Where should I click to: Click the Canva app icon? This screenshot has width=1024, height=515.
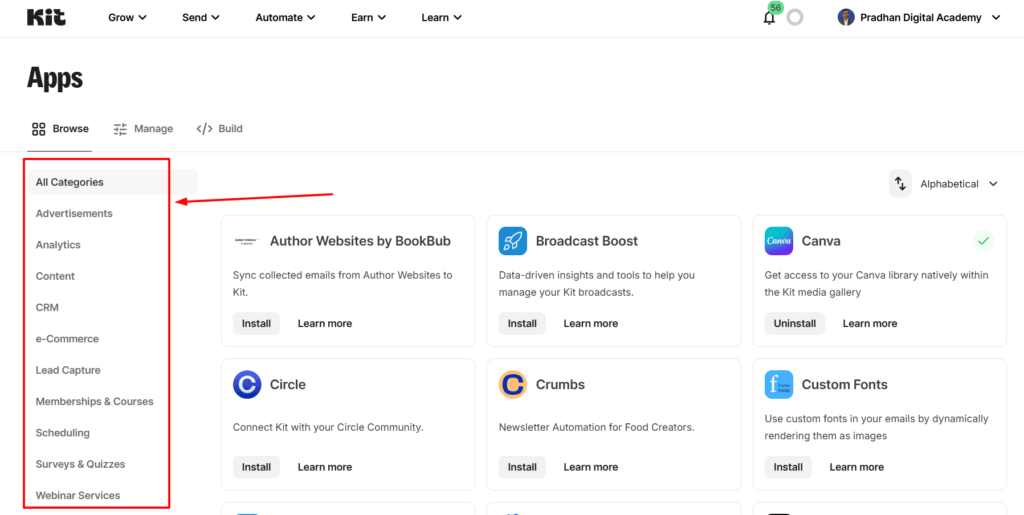[779, 241]
